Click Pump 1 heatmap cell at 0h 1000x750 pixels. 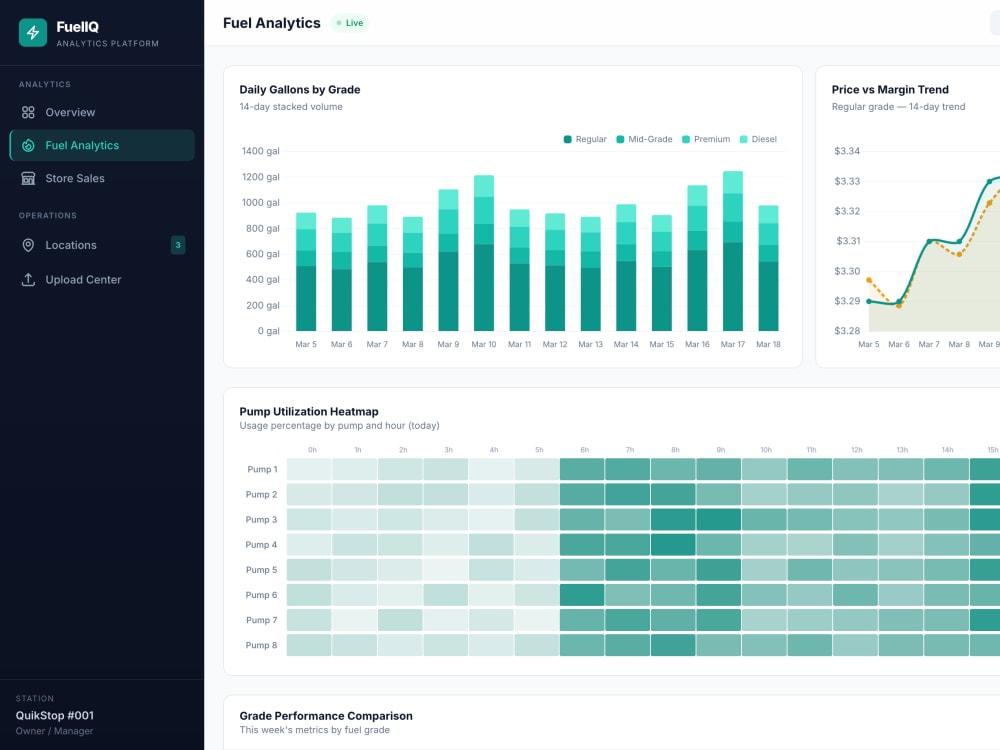(309, 469)
